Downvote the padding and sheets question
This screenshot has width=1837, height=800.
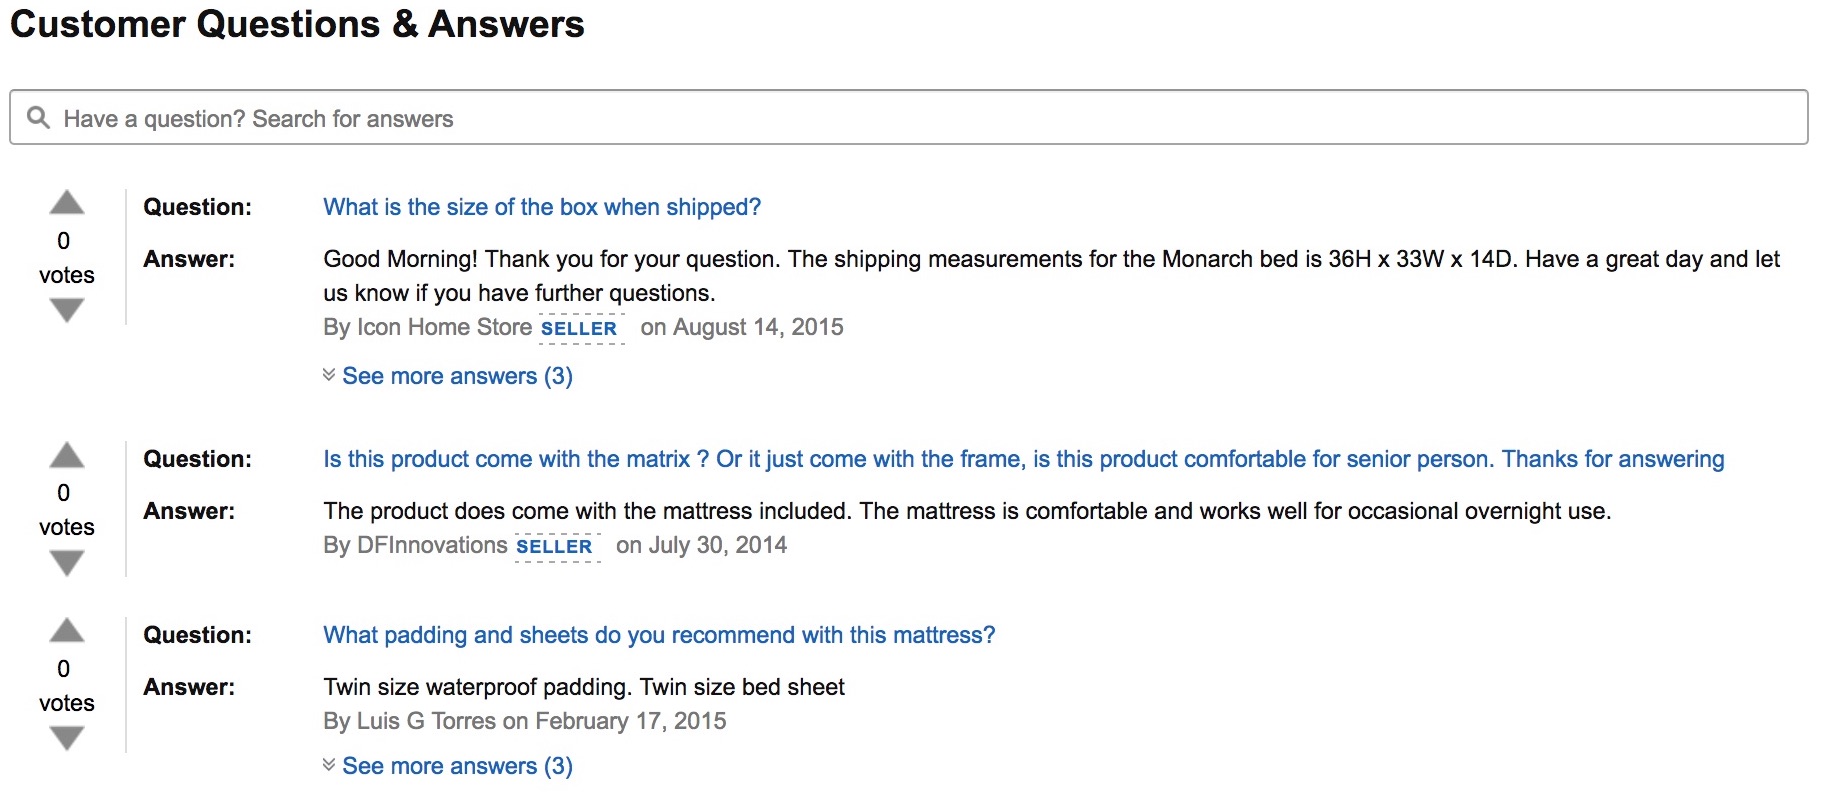67,739
